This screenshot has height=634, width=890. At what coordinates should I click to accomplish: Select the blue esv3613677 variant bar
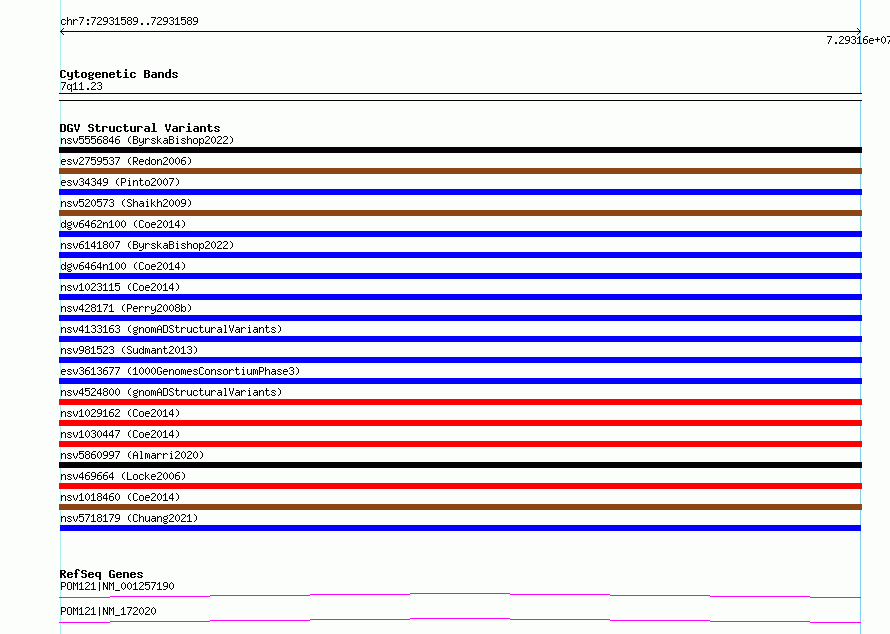point(460,381)
